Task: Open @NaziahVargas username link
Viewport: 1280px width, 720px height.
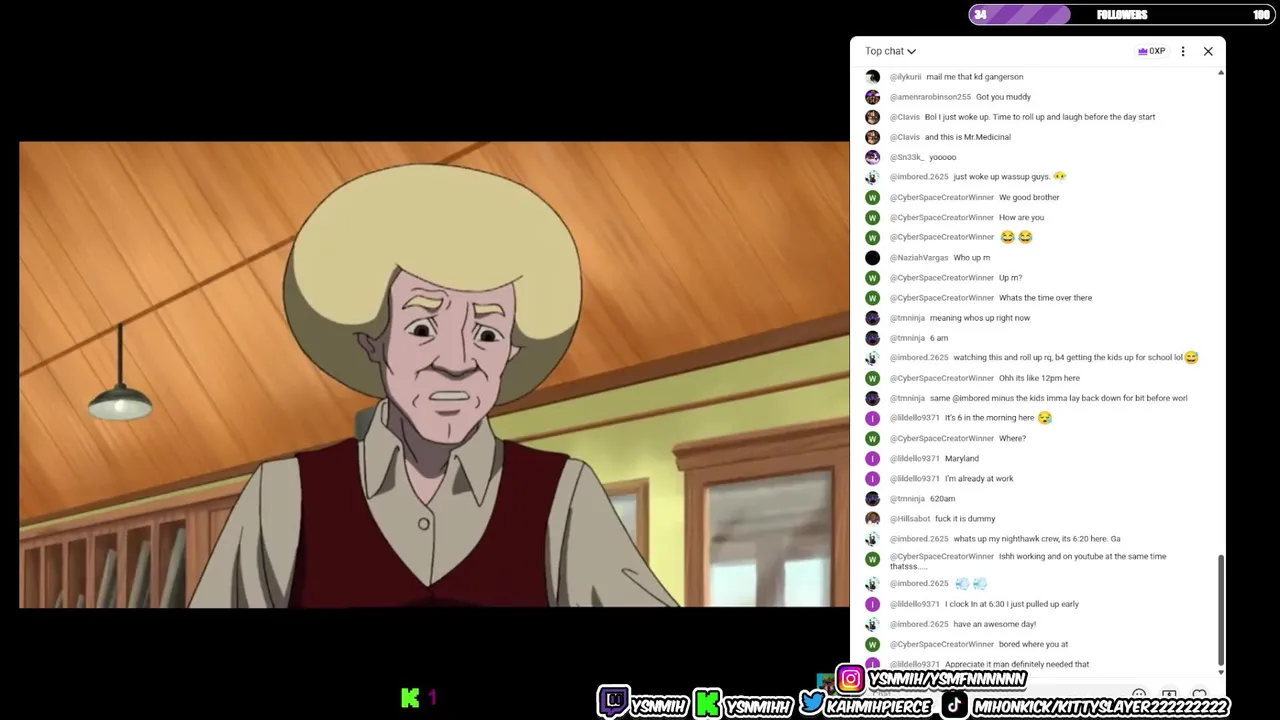Action: [919, 258]
